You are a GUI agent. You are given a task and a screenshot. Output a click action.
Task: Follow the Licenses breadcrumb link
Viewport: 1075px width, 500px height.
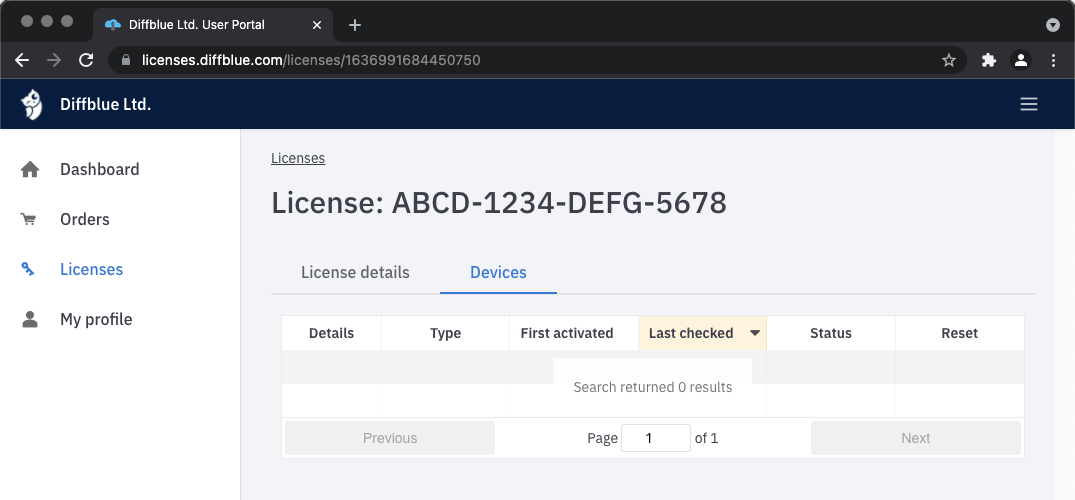tap(298, 158)
